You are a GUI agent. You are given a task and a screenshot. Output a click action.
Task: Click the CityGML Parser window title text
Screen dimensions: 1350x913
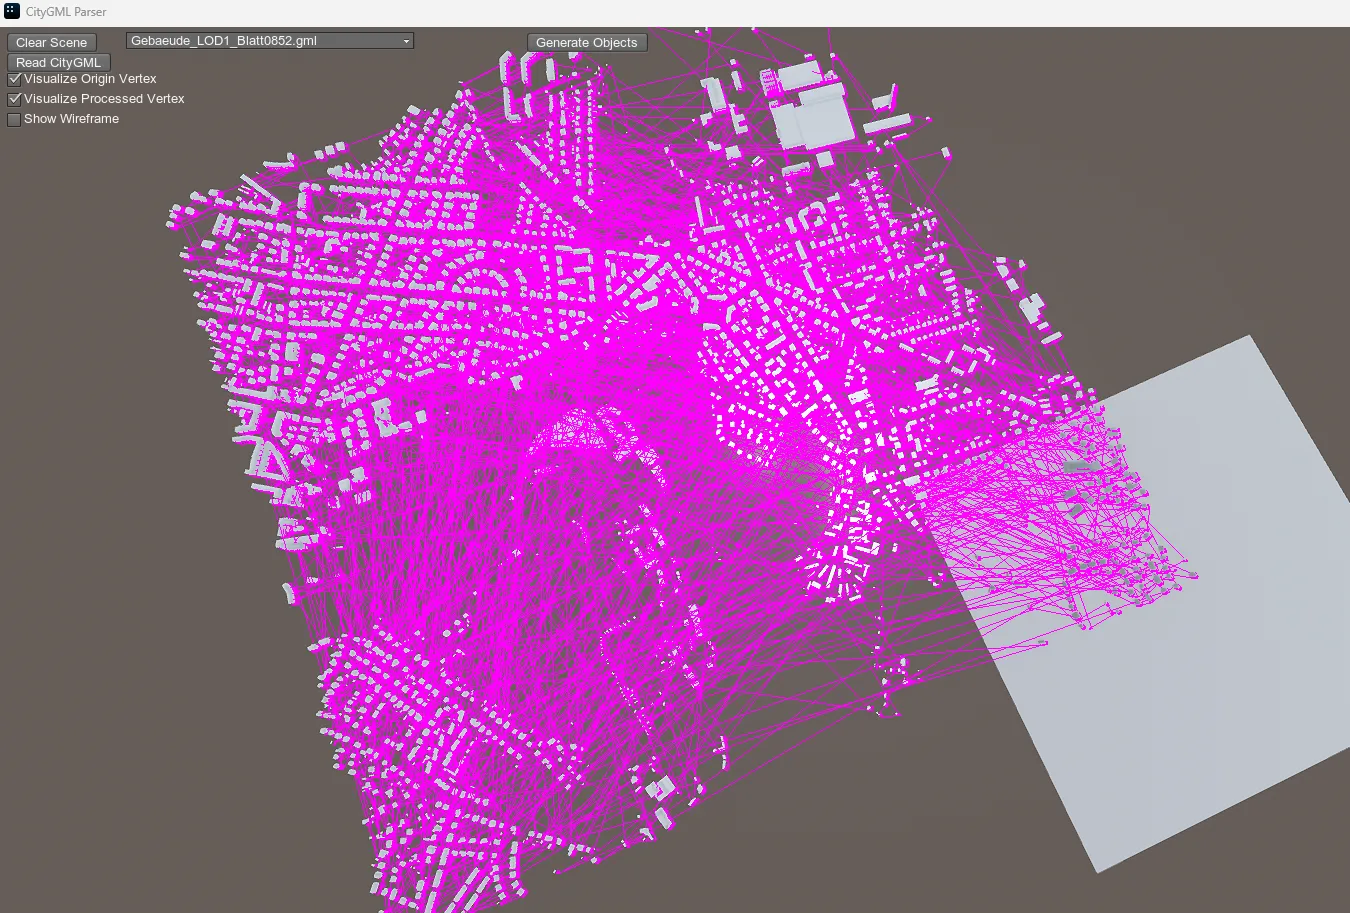tap(66, 12)
